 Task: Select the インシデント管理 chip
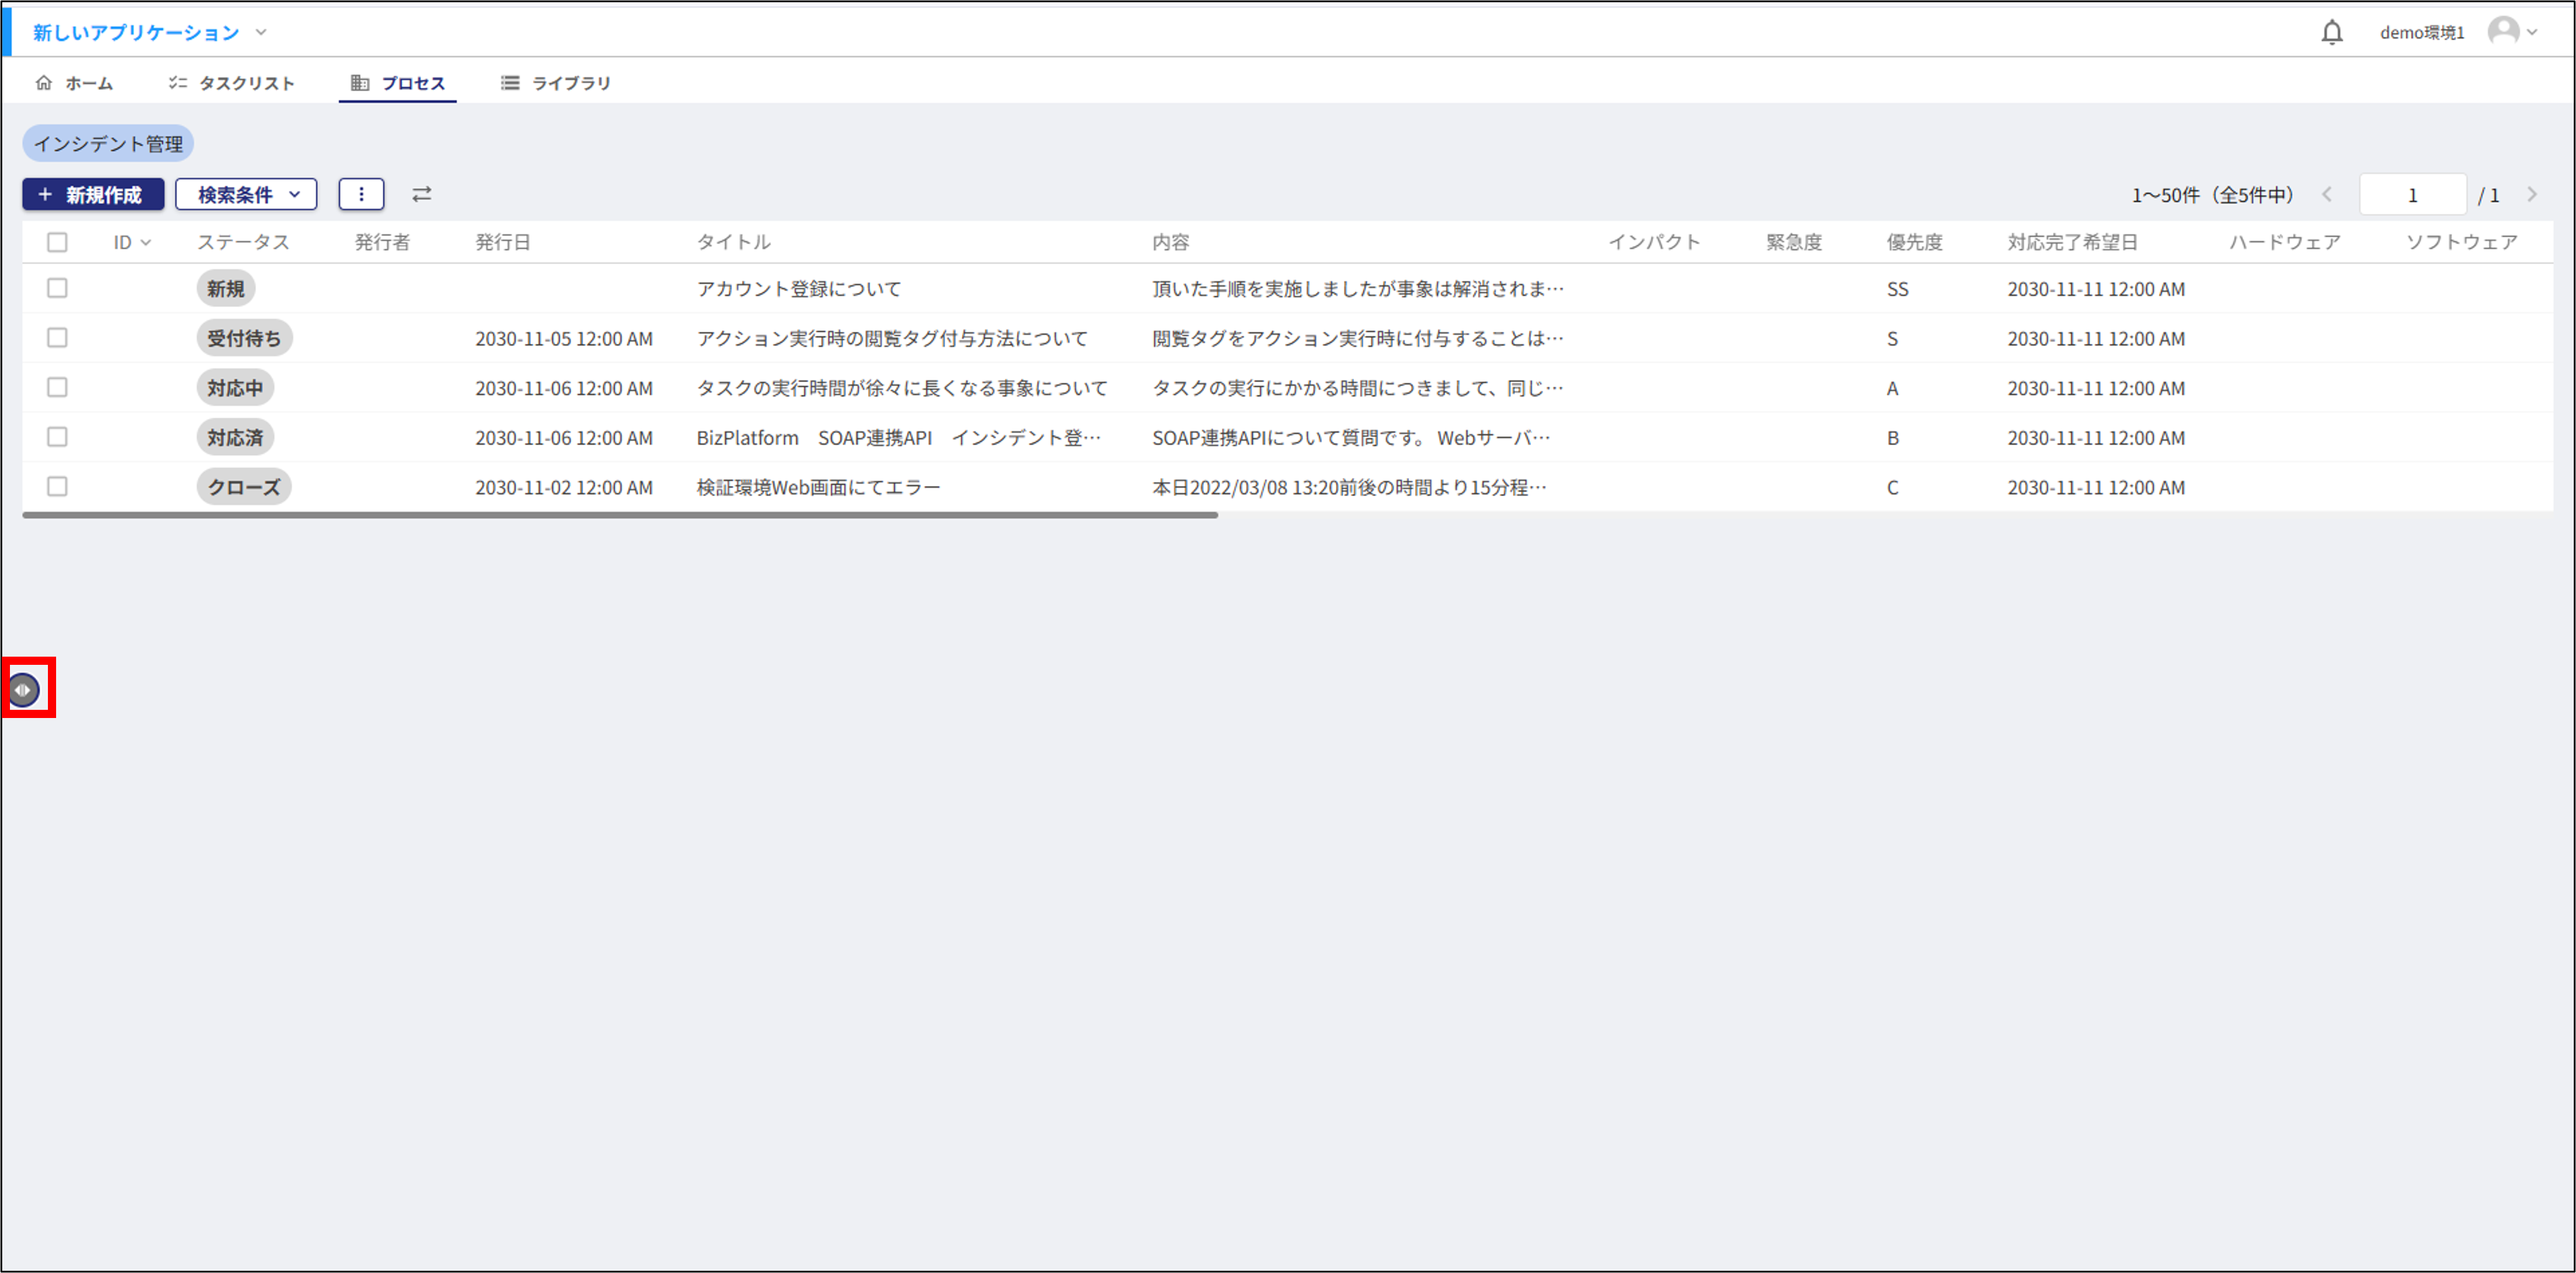pos(107,143)
